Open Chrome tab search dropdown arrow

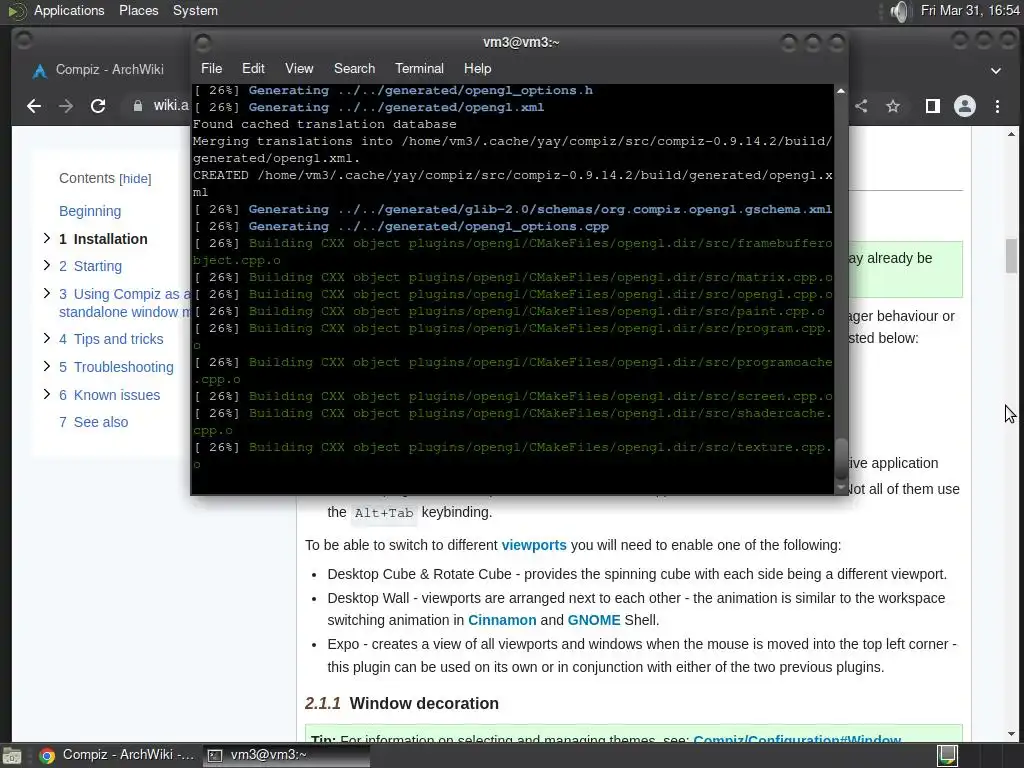click(x=996, y=71)
